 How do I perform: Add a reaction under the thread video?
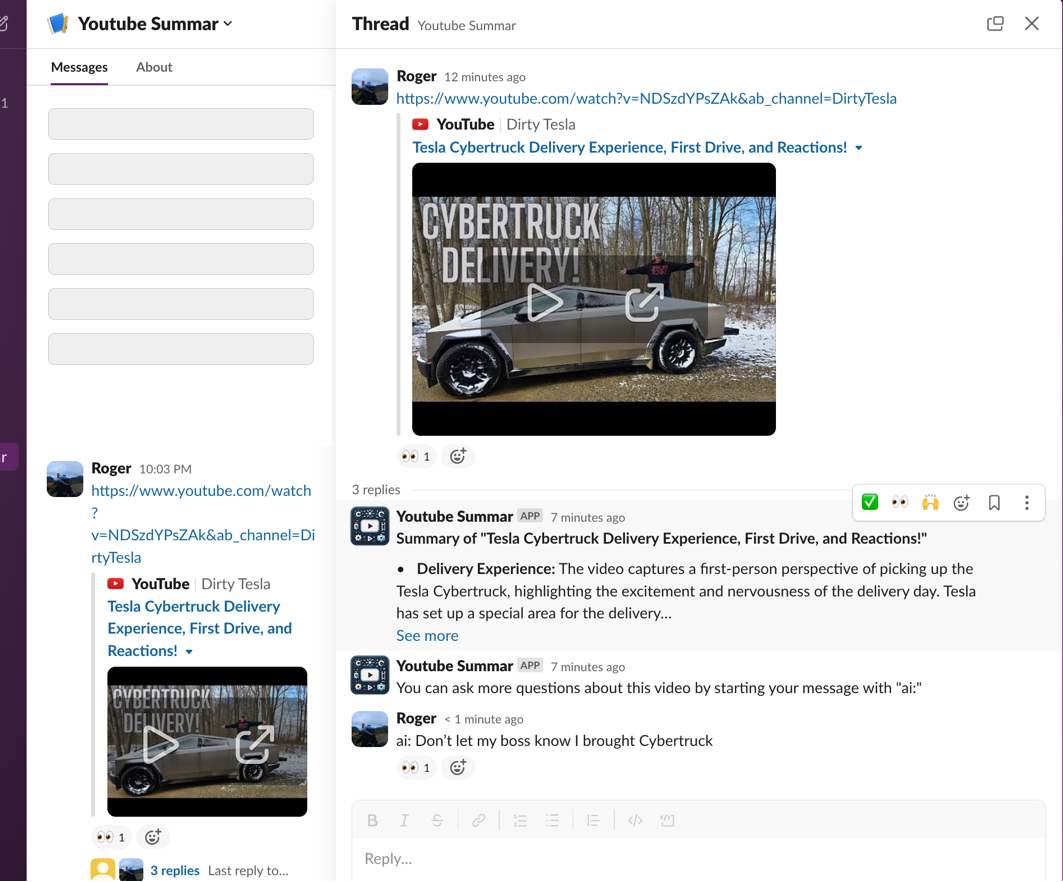[x=458, y=456]
